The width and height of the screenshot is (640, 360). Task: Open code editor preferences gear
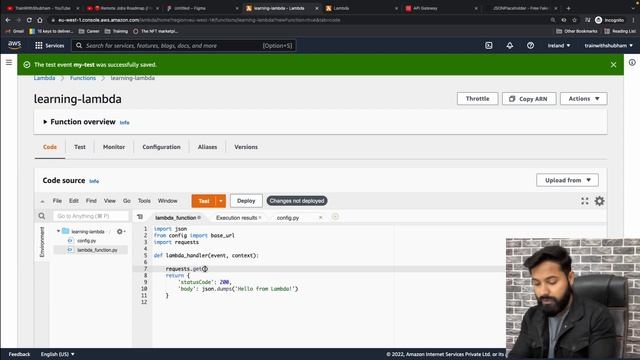(x=599, y=201)
